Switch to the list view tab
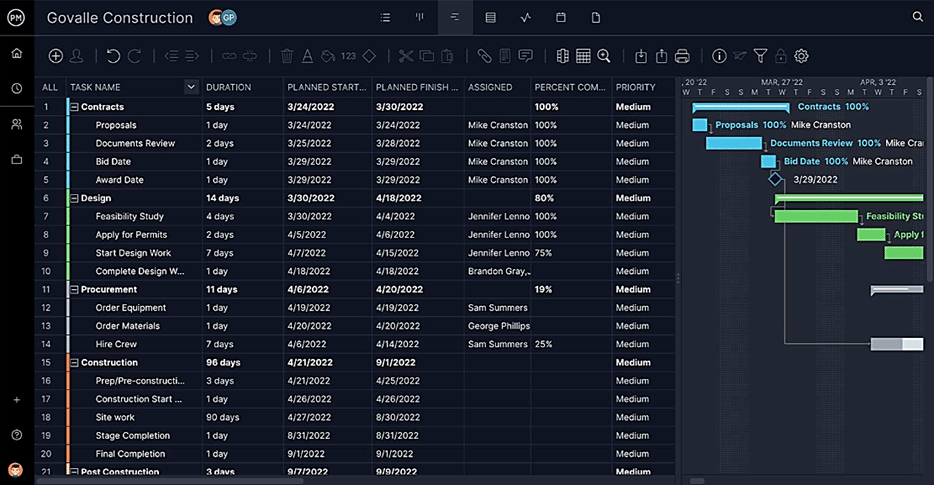 click(x=386, y=18)
